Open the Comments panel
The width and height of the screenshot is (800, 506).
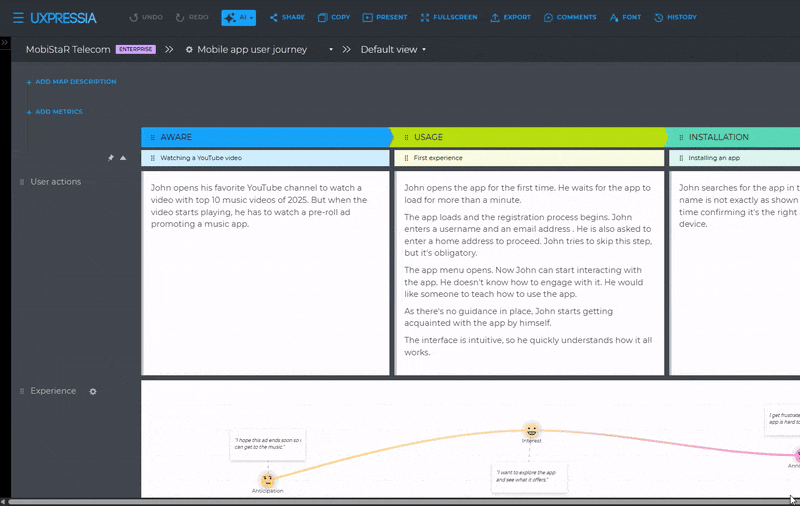(570, 17)
